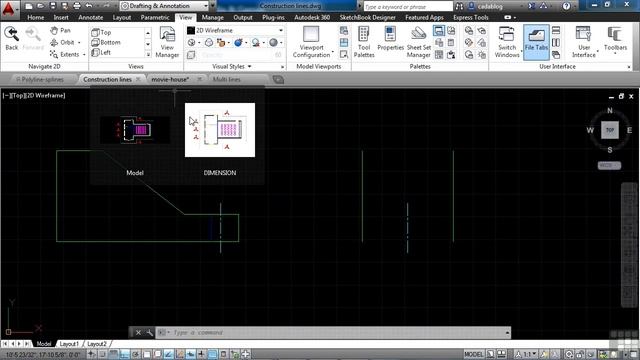The image size is (640, 360).
Task: Open the Properties palette
Action: pyautogui.click(x=391, y=39)
